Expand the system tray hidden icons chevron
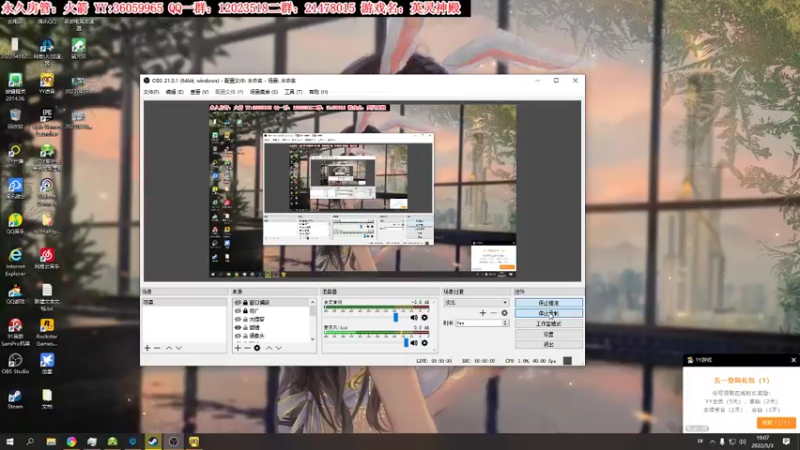This screenshot has height=450, width=800. (712, 442)
